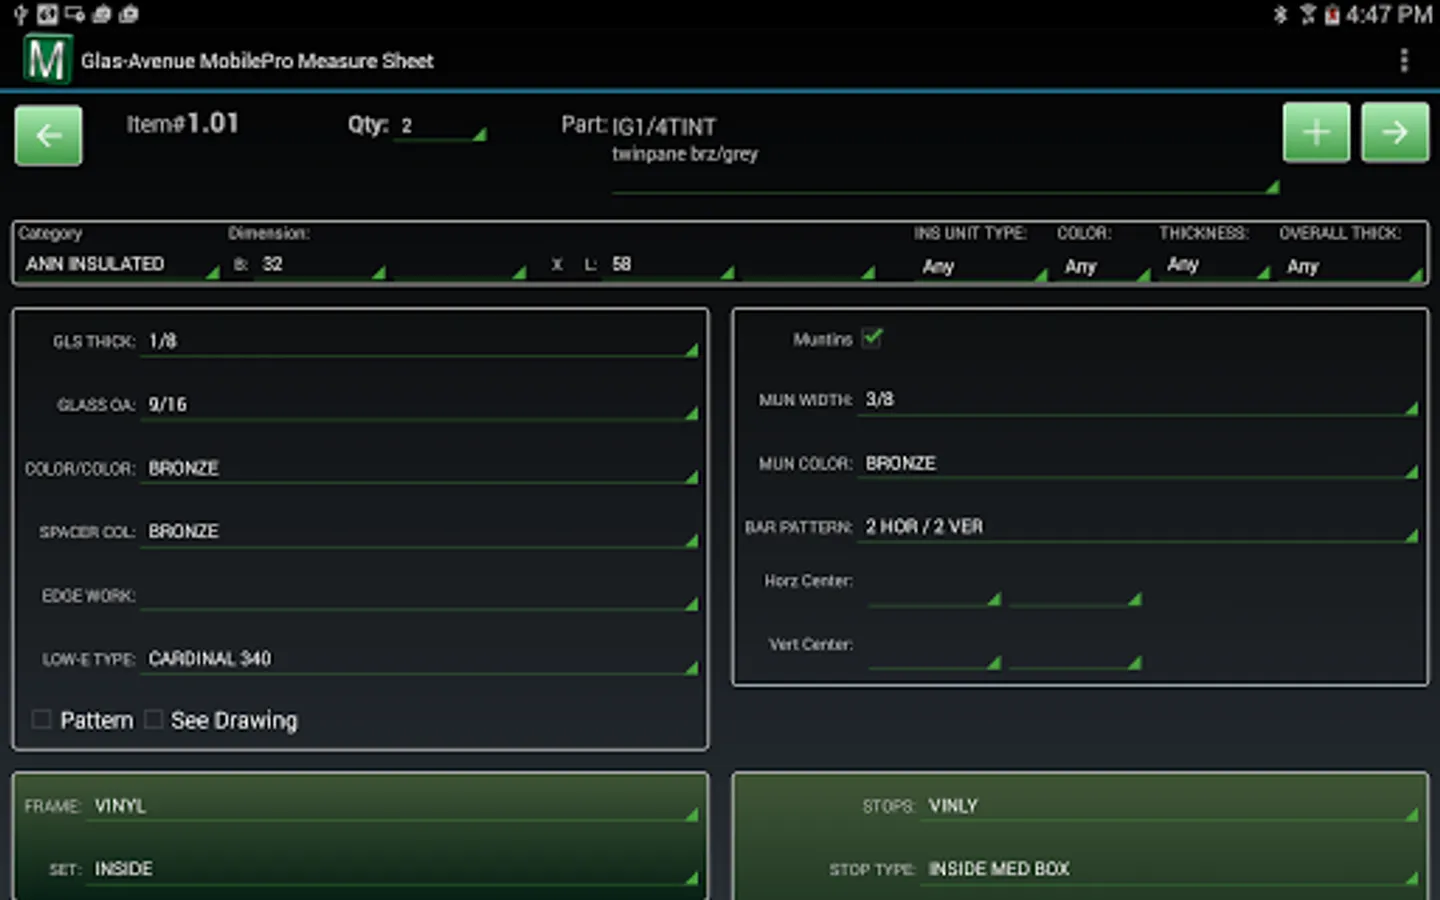The height and width of the screenshot is (900, 1440).
Task: Tap the empty EDGE WORK field
Action: (x=418, y=596)
